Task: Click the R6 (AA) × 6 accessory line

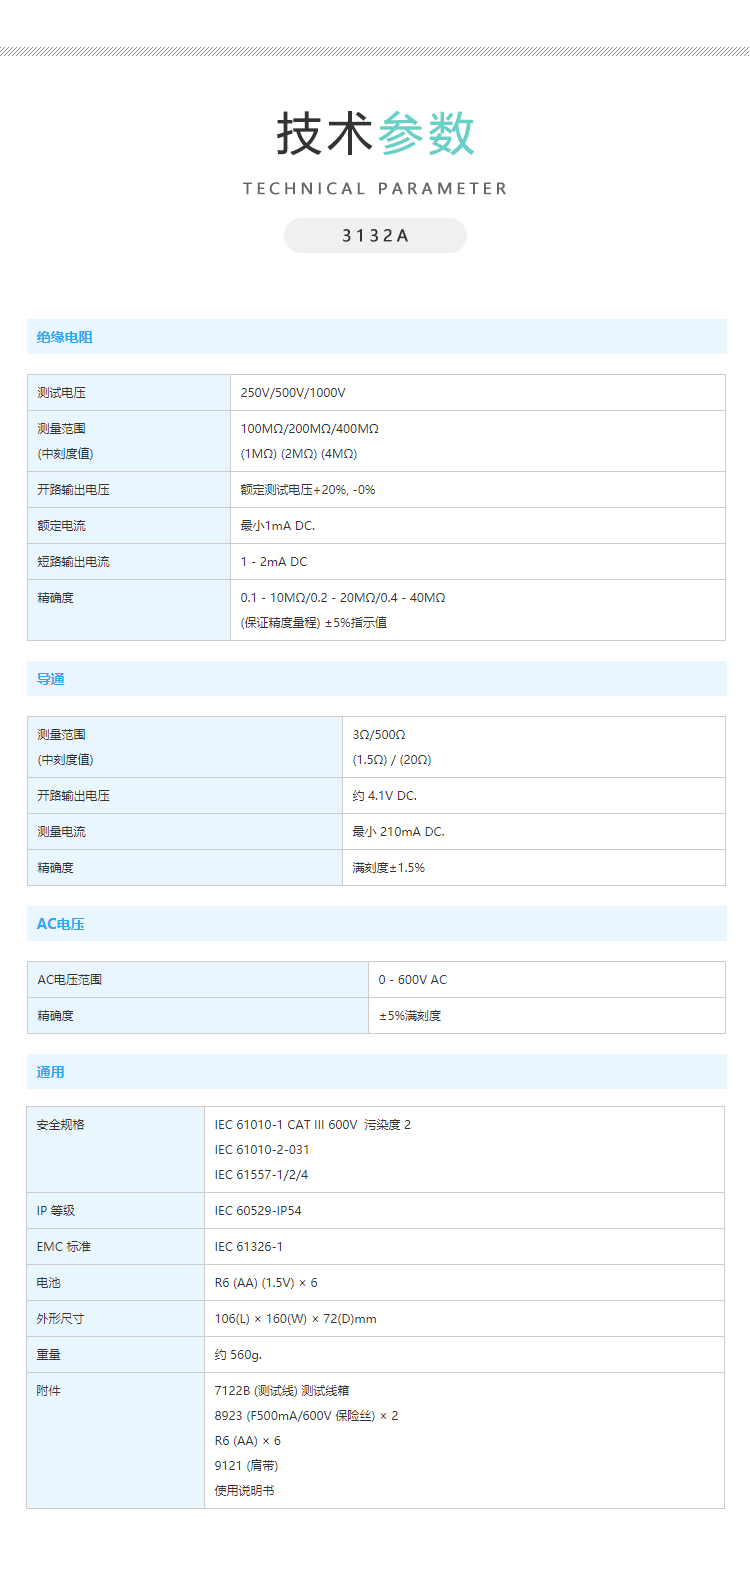Action: [x=248, y=1441]
